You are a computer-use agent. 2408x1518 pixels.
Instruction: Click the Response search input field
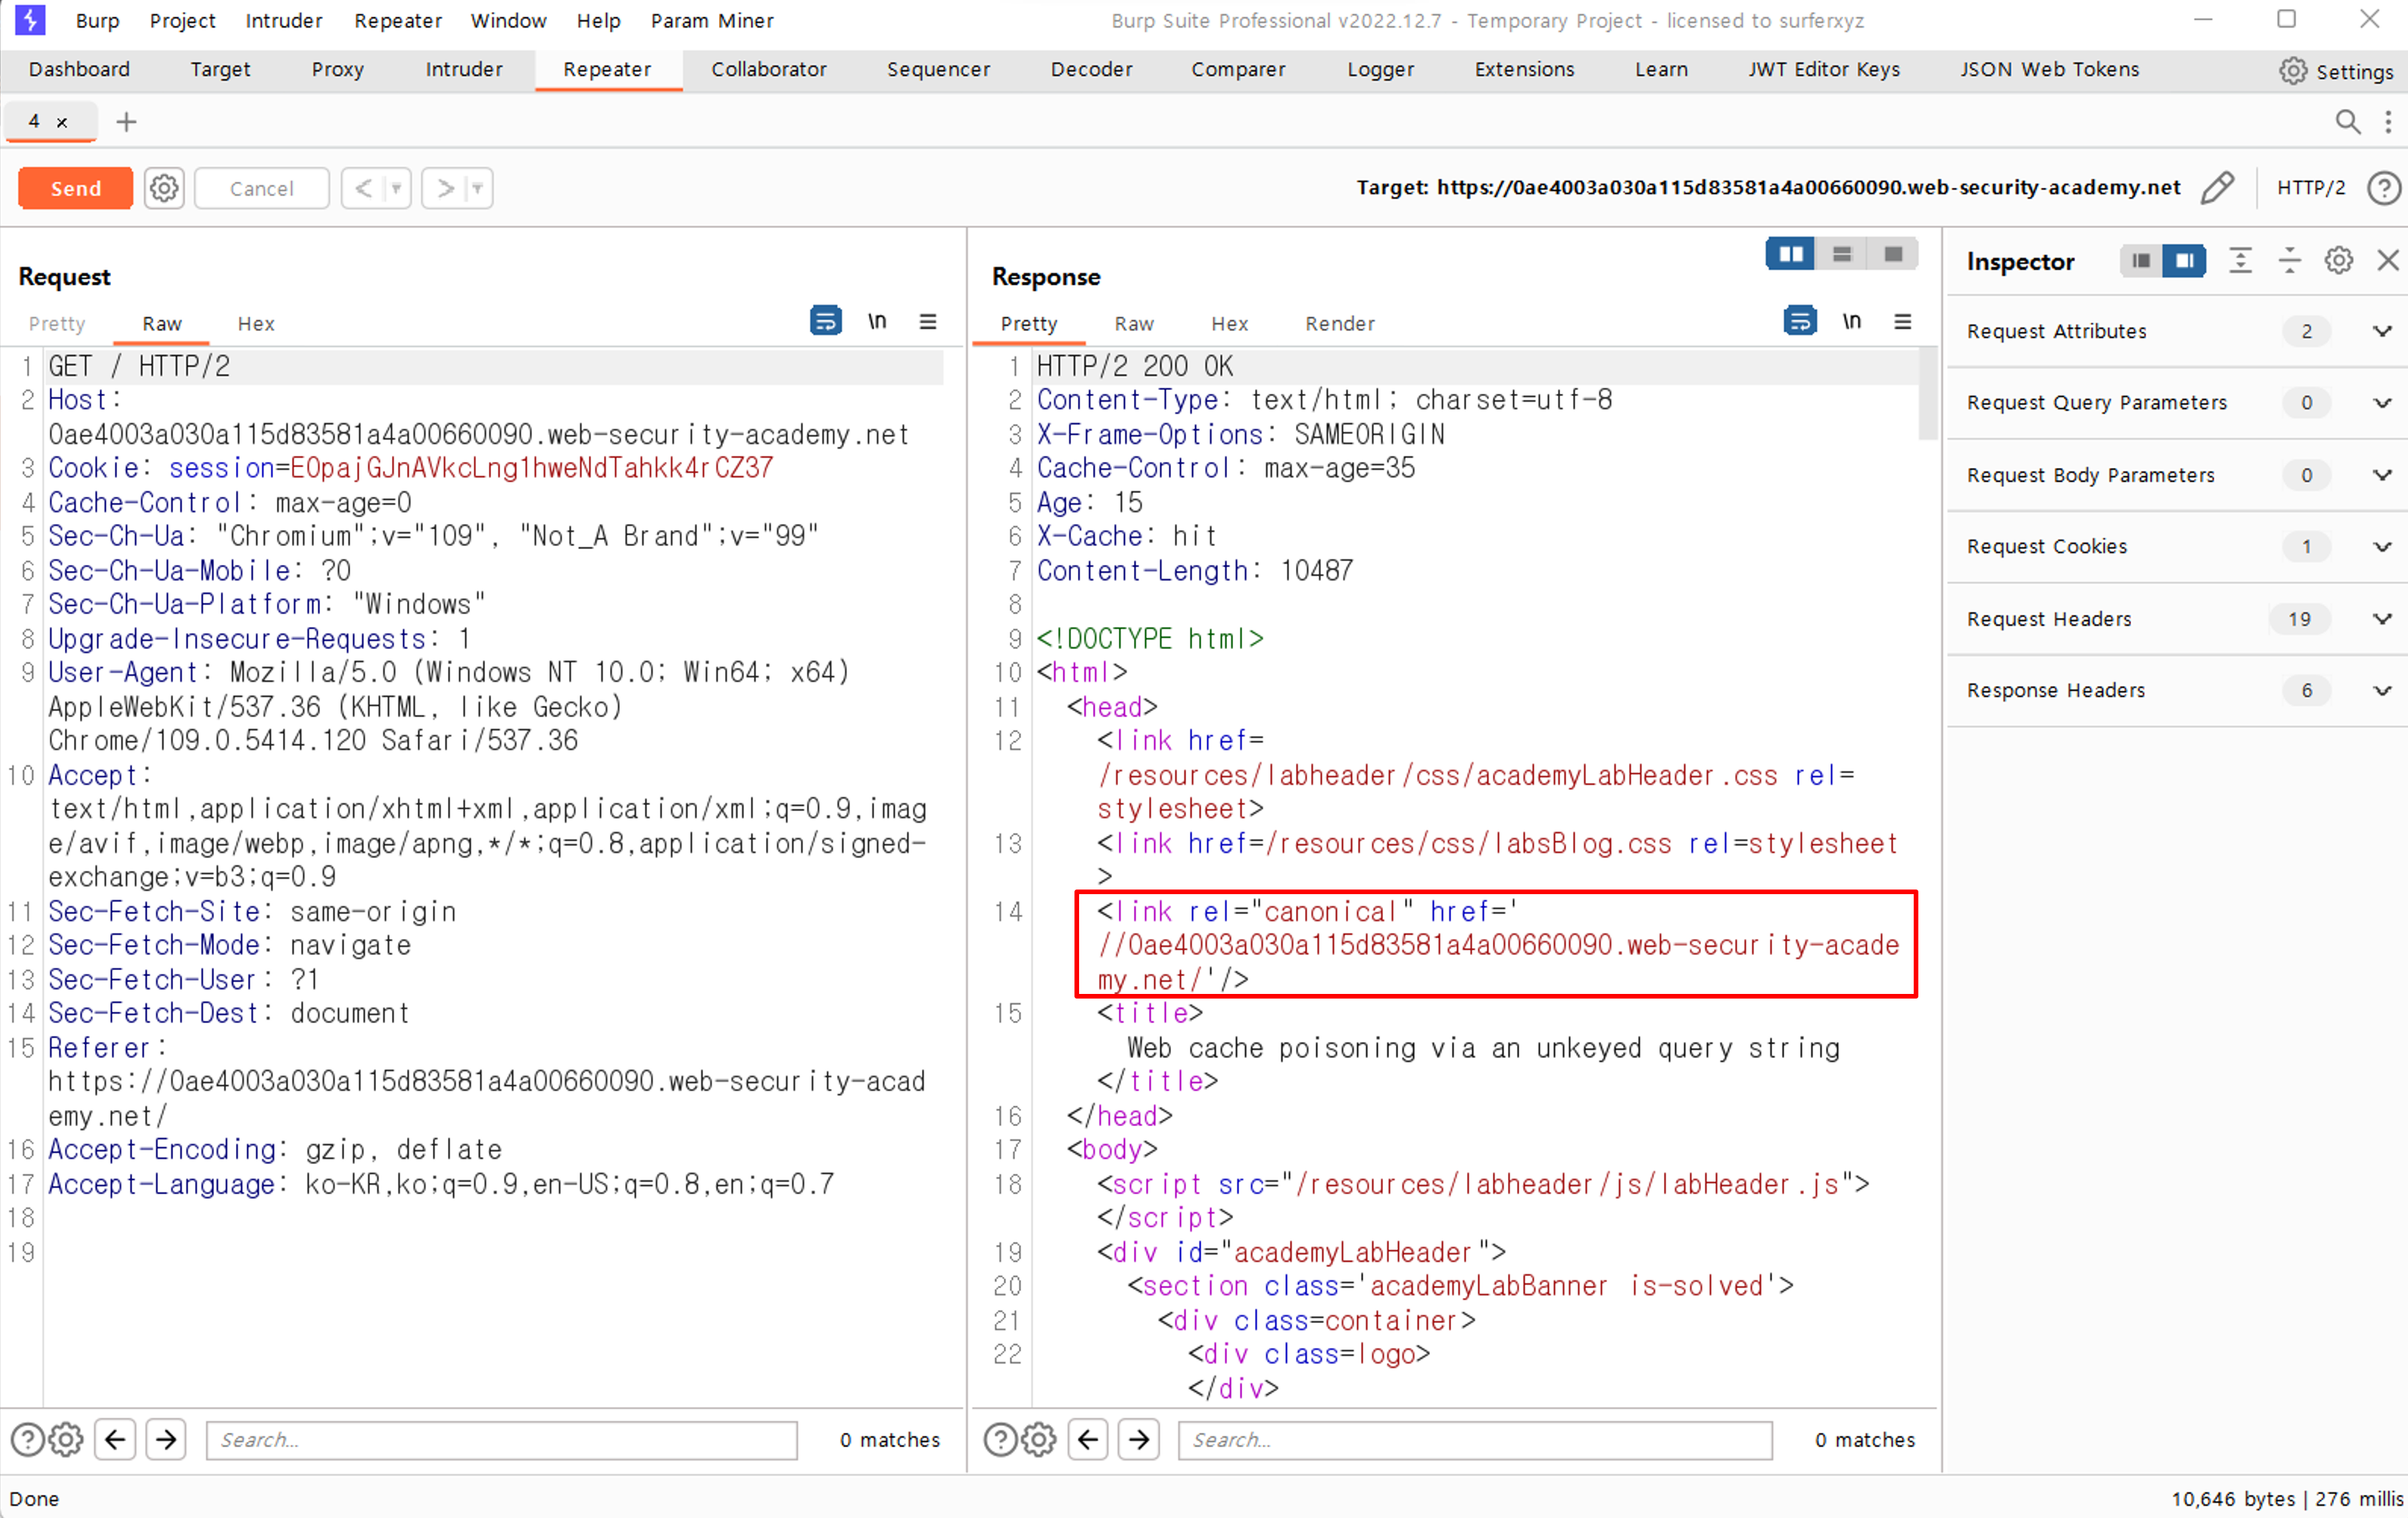[1475, 1440]
